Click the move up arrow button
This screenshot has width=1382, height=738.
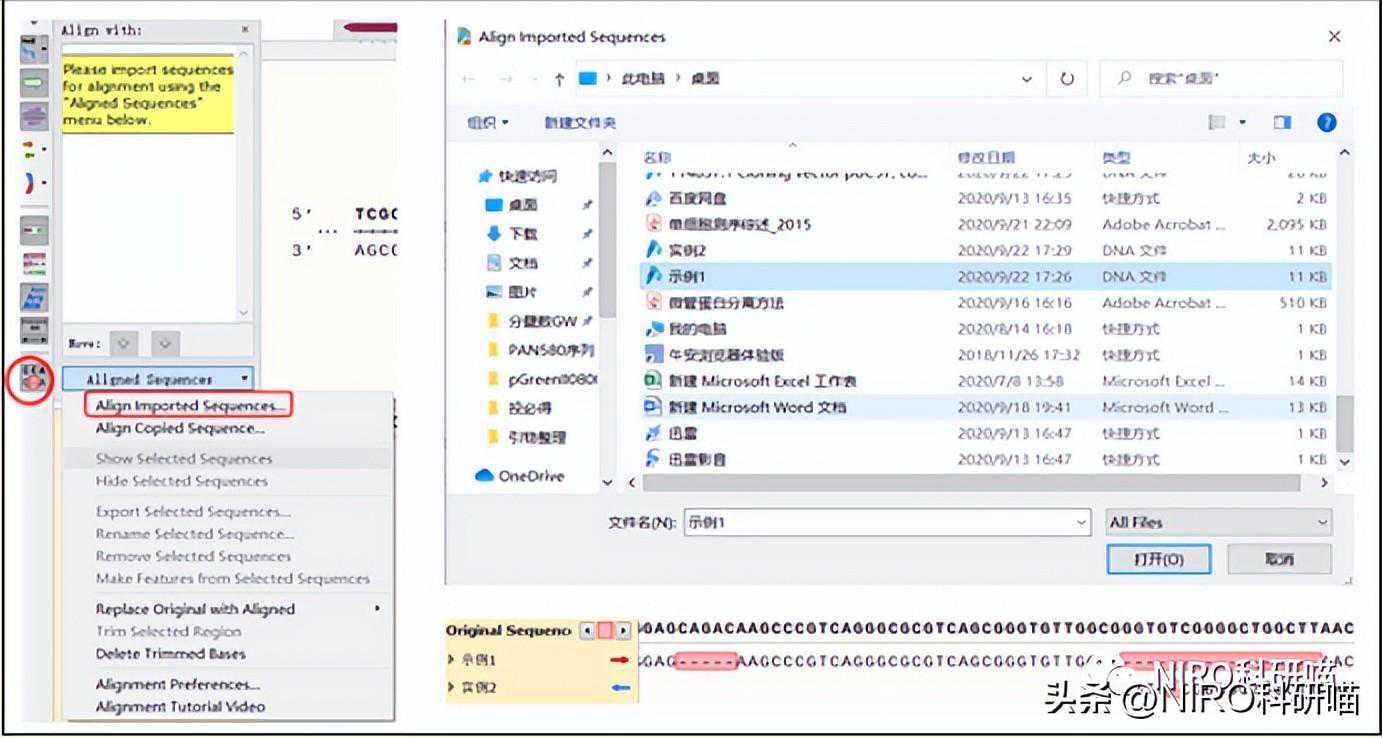[123, 343]
